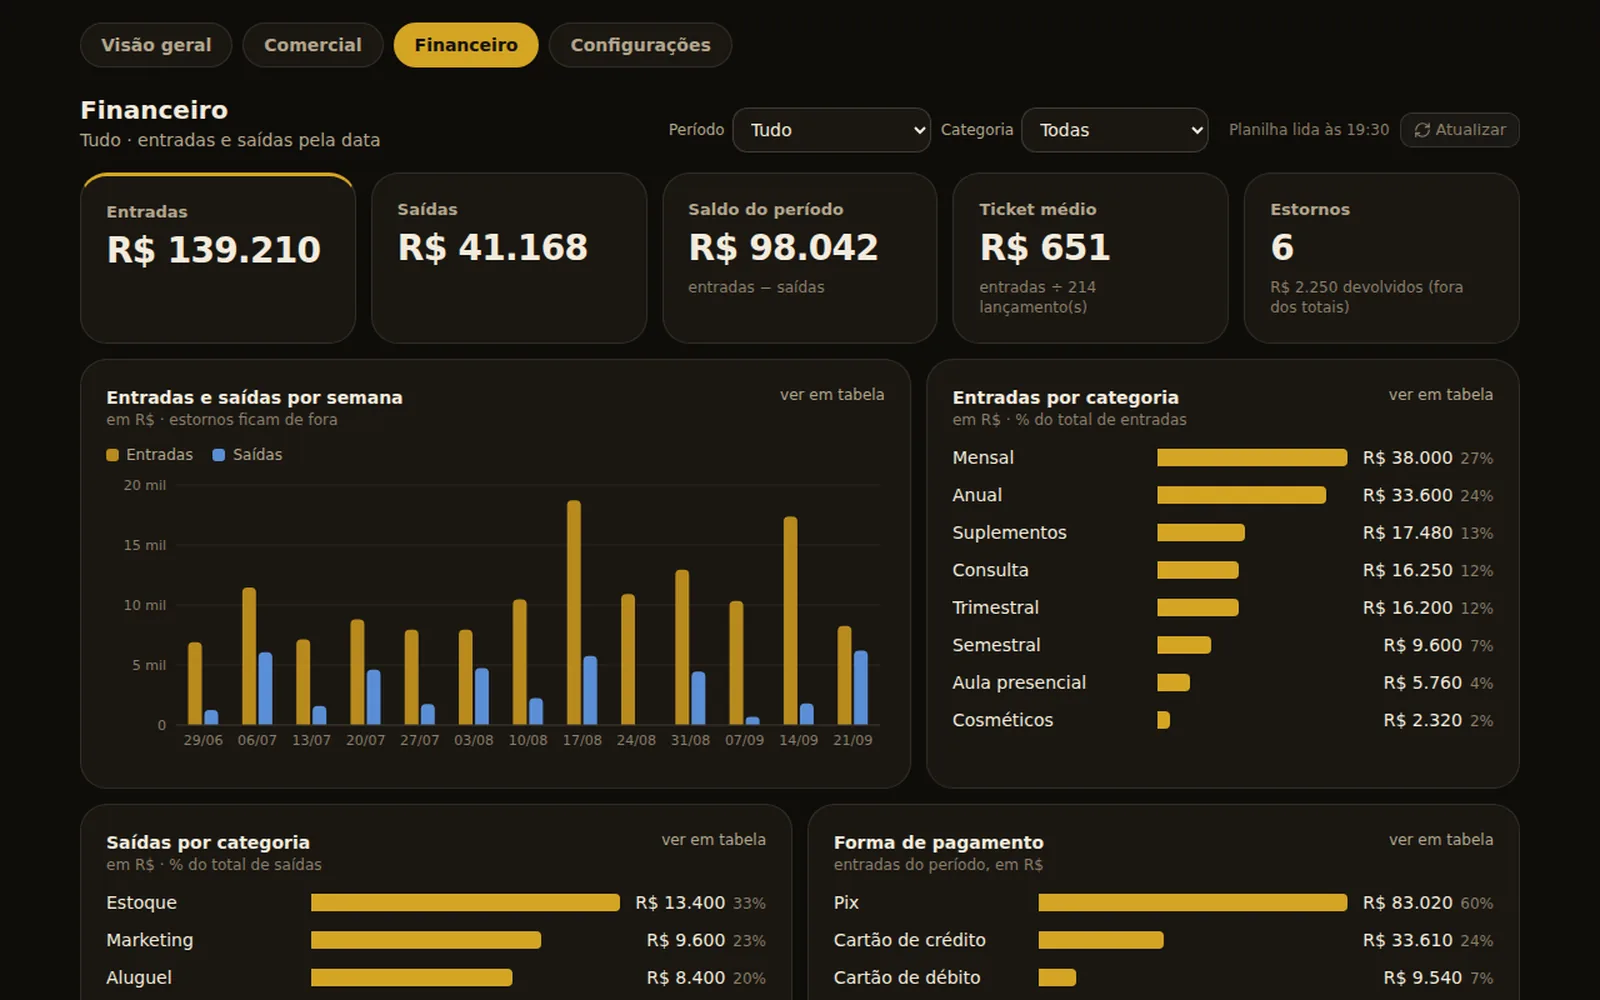Screen dimensions: 1600x1000
Task: Click the 'R$ 9.600' Marketing value
Action: [x=686, y=940]
